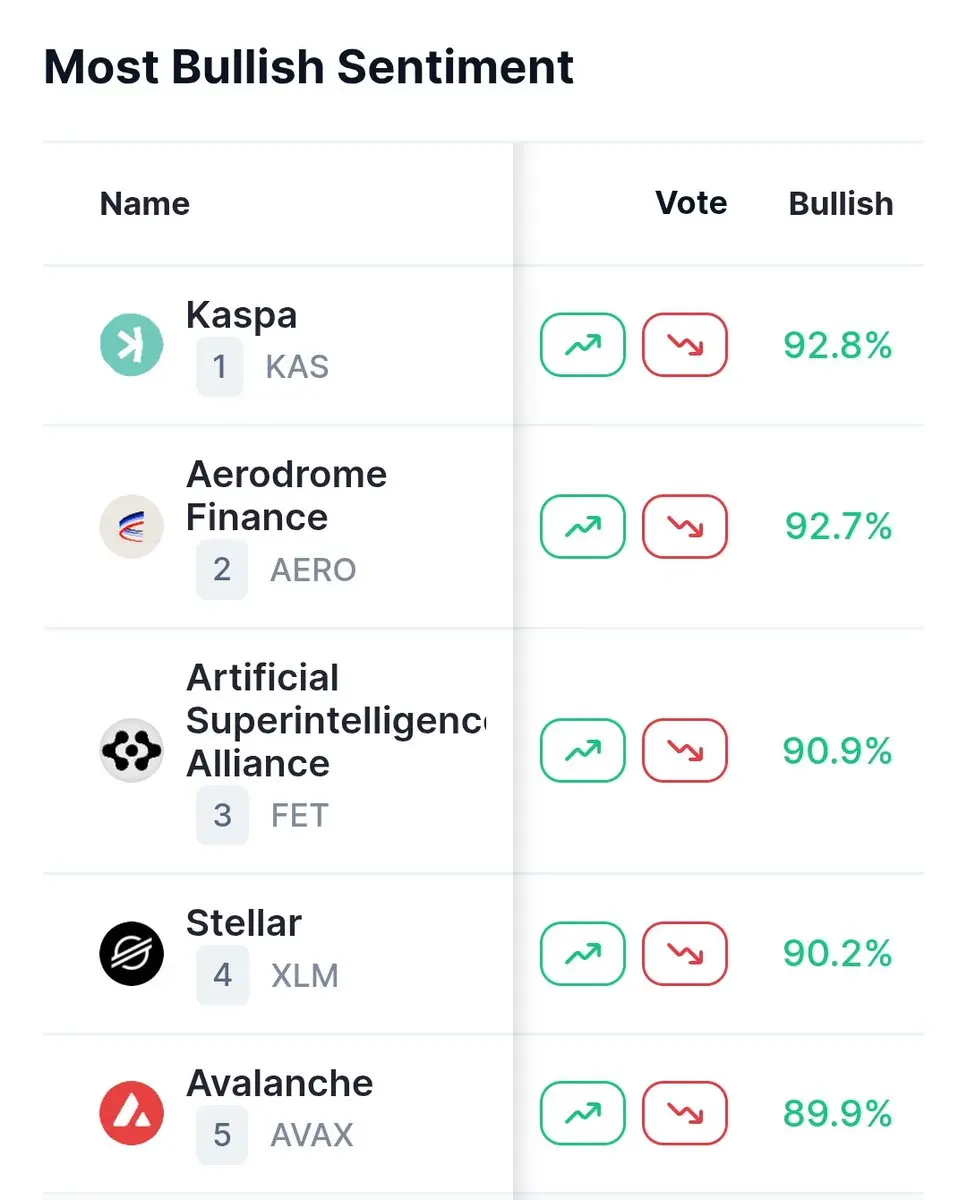
Task: Vote bearish on Stellar XLM
Action: pos(685,954)
